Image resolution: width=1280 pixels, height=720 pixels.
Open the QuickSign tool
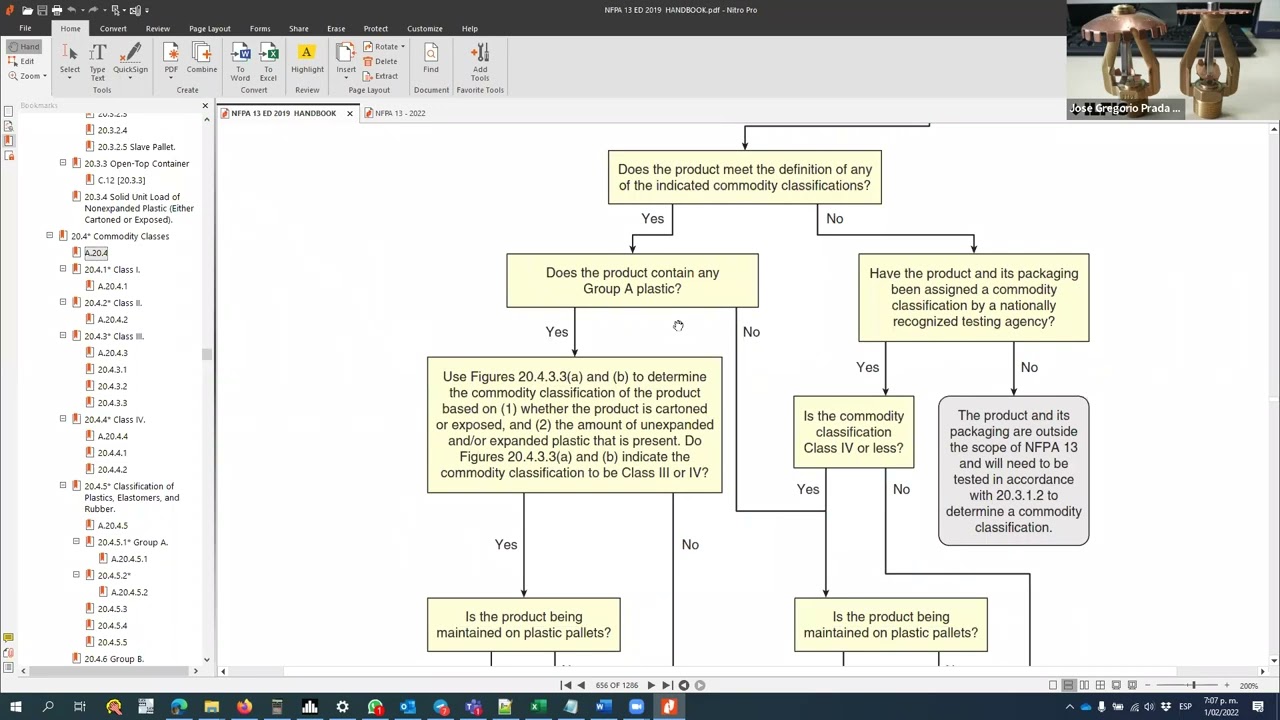(131, 62)
